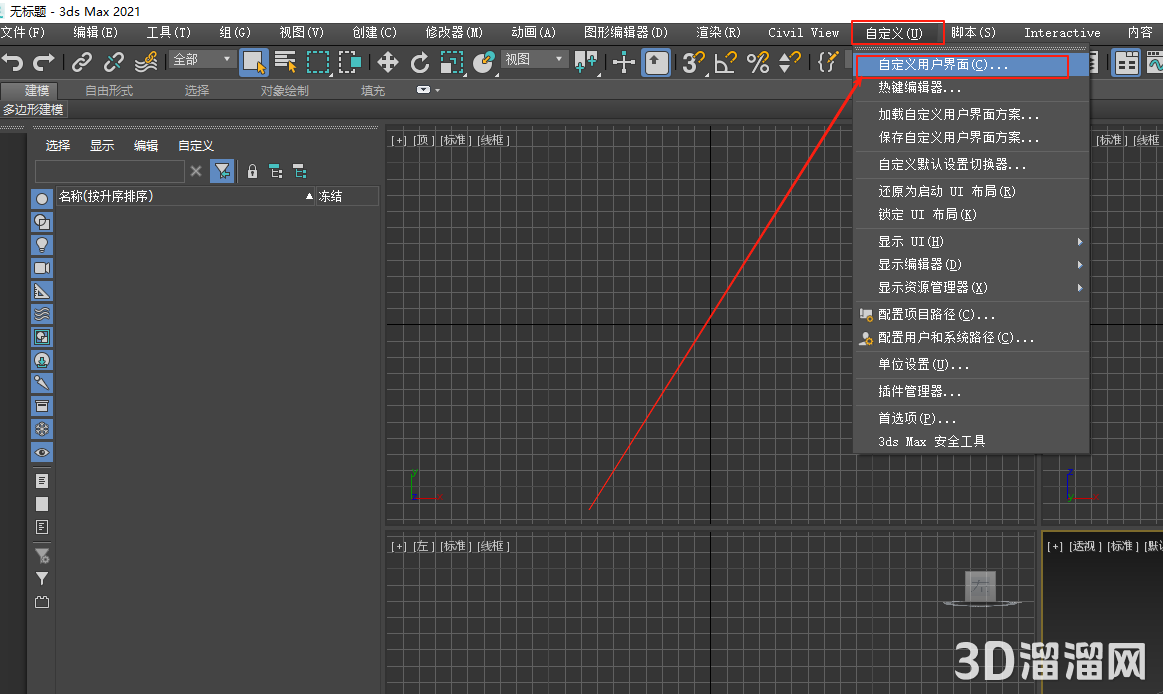Toggle cameras display in the scene explorer sidebar
This screenshot has height=694, width=1163.
42,267
